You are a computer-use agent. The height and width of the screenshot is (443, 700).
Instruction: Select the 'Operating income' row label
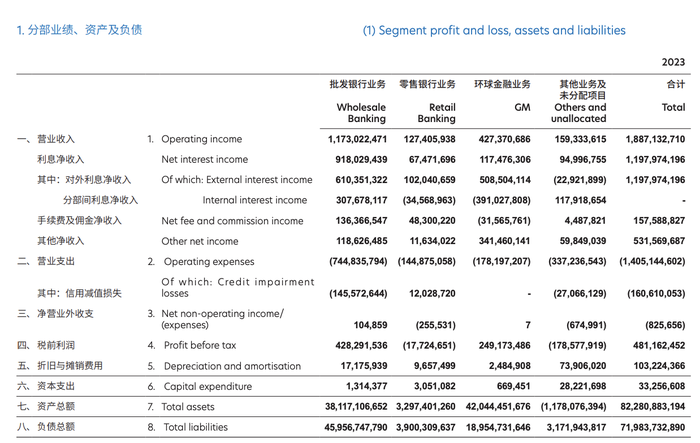point(201,139)
